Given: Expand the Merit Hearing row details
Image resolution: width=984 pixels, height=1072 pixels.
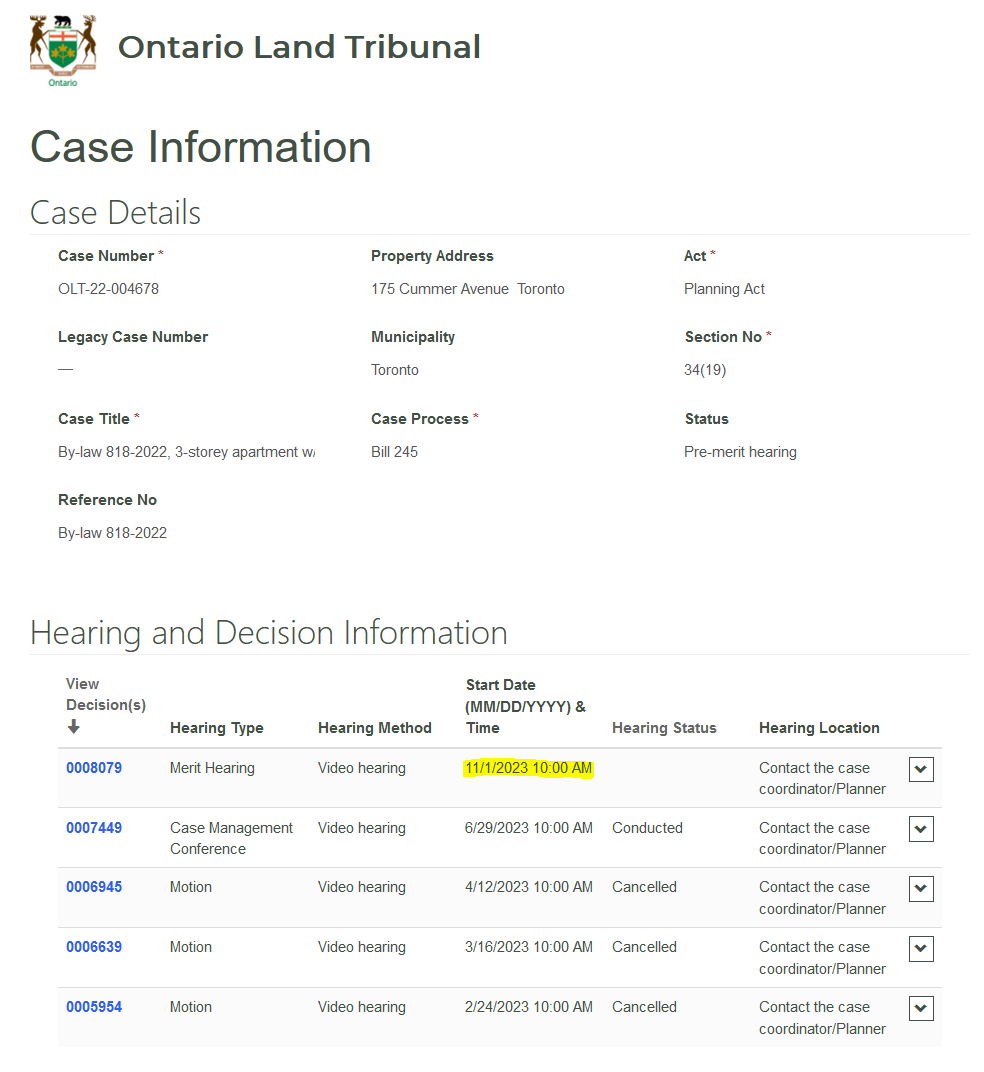Looking at the screenshot, I should coord(921,769).
